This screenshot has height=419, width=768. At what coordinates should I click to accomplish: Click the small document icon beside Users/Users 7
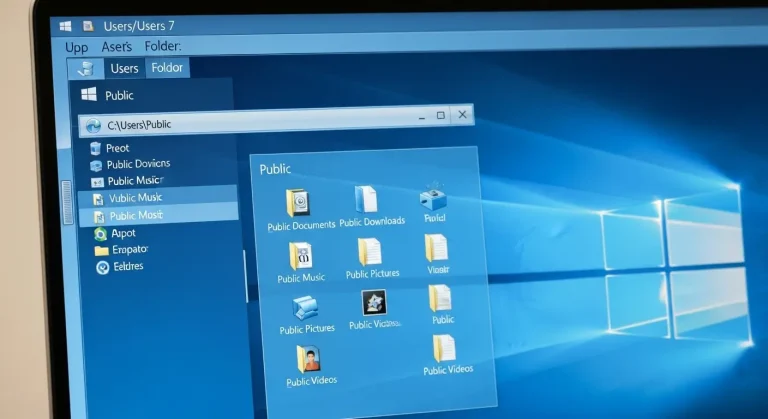click(88, 26)
